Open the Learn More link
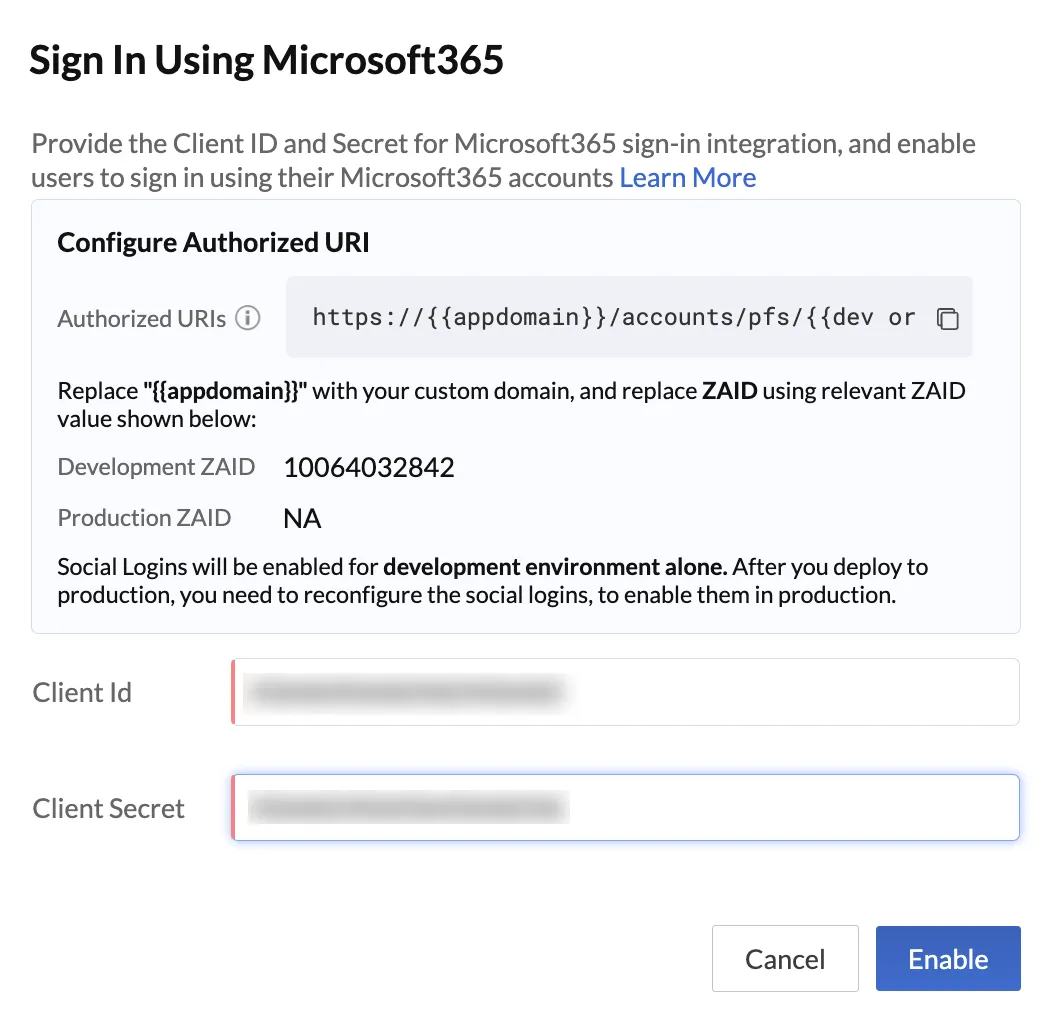 [688, 178]
